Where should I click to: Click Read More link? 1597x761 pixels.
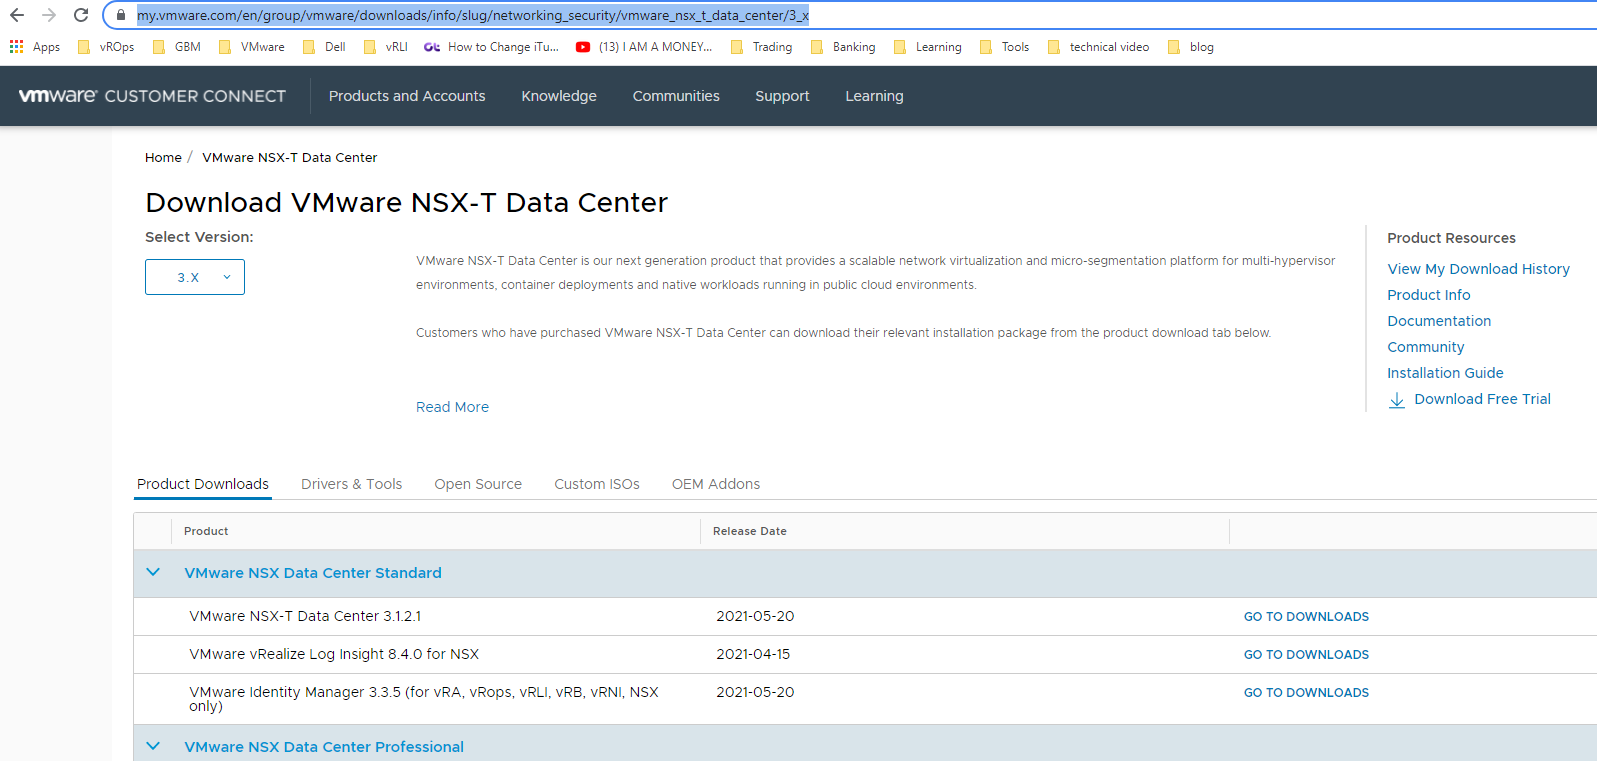pyautogui.click(x=453, y=407)
